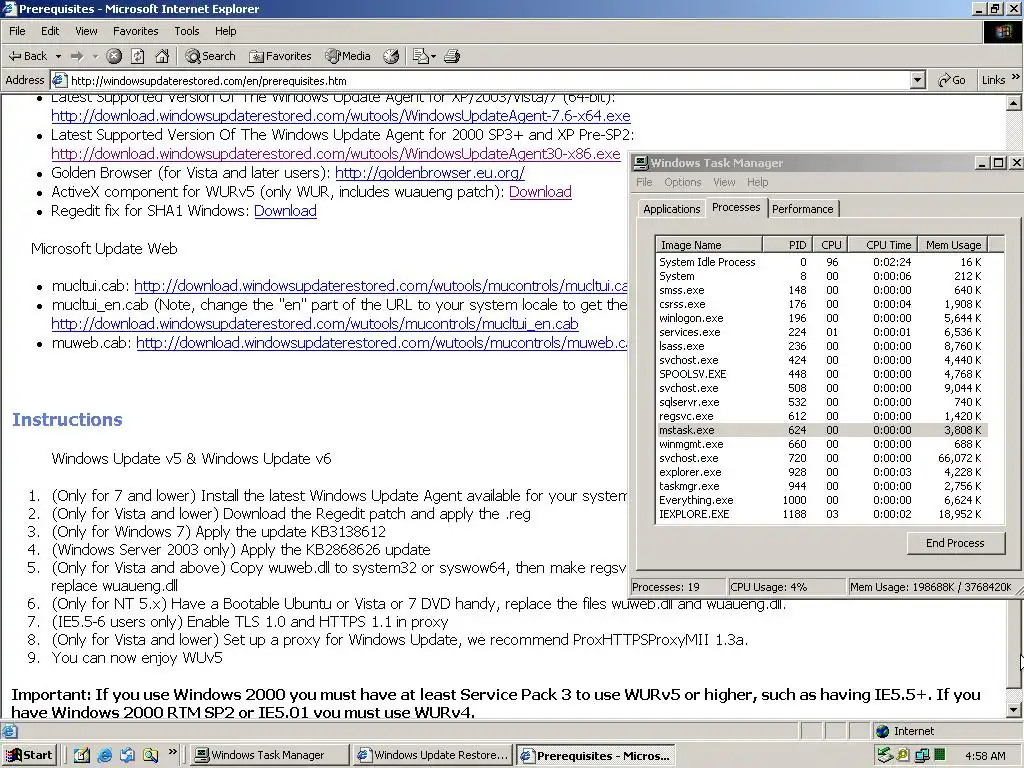The image size is (1024, 768).
Task: Select the sqlservr.exe process row
Action: (x=822, y=402)
